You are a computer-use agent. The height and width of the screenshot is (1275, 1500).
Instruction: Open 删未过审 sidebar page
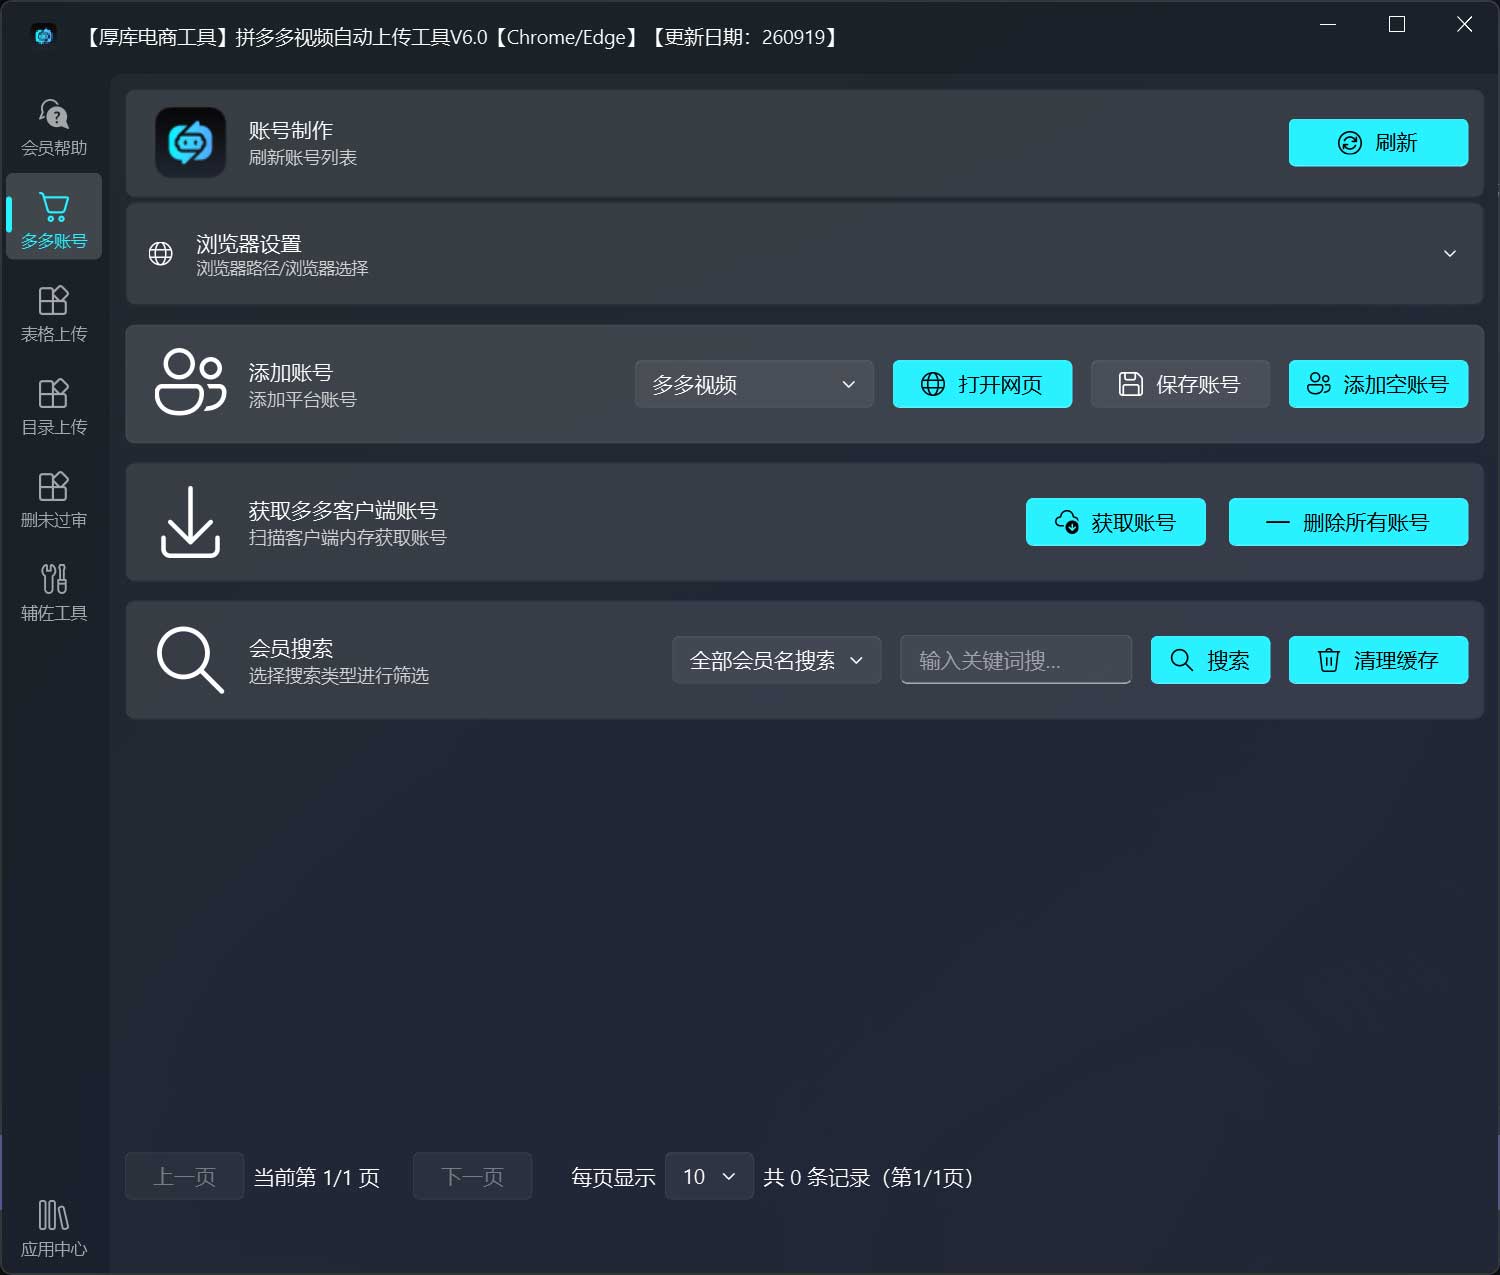point(54,500)
